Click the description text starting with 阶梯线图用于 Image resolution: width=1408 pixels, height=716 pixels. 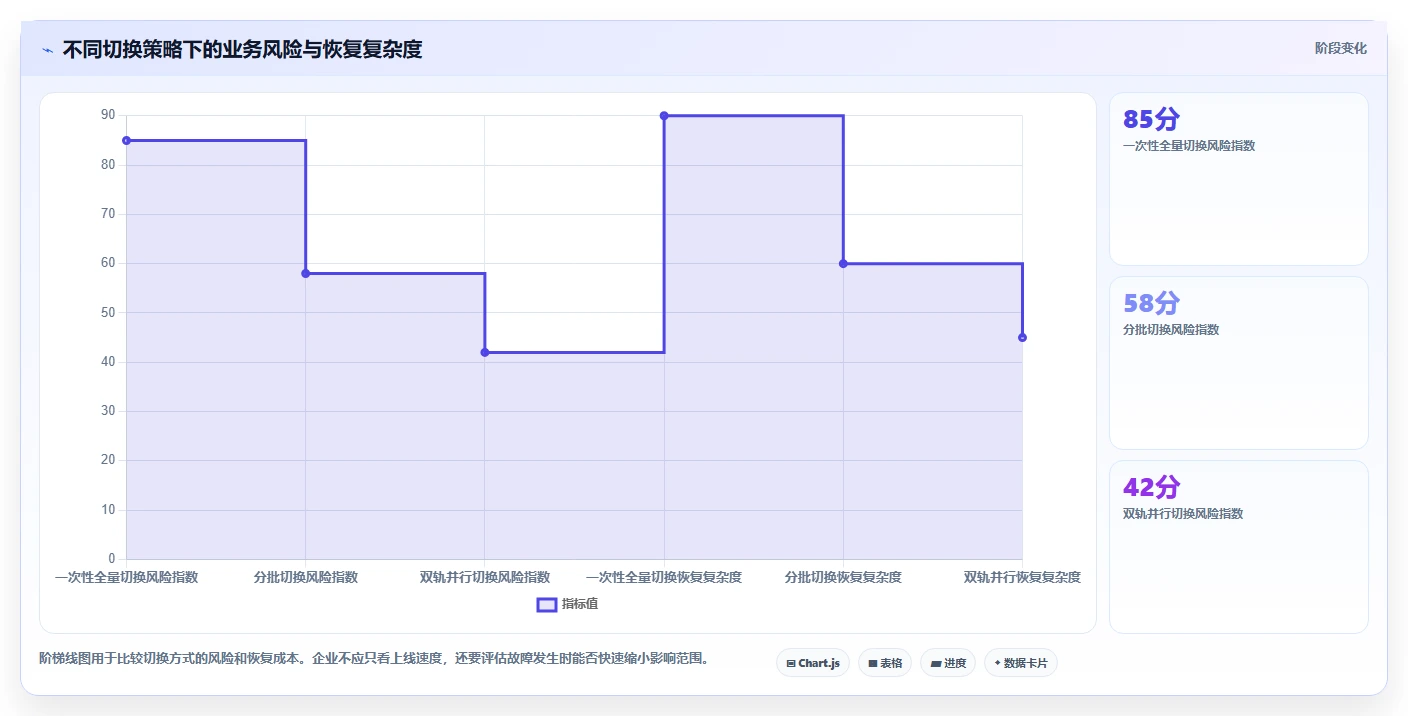coord(374,659)
